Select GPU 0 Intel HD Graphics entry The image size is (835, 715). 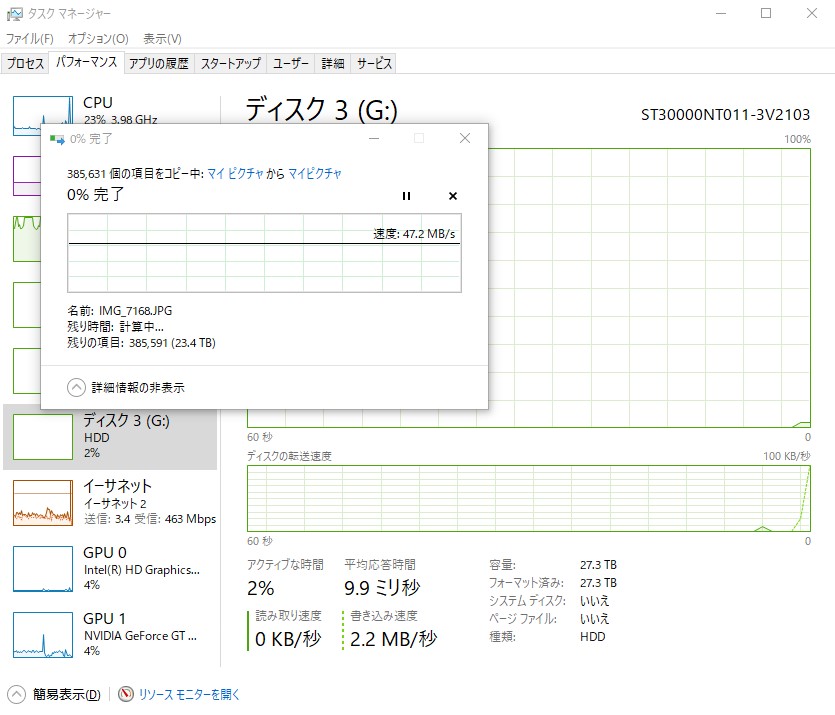coord(112,569)
